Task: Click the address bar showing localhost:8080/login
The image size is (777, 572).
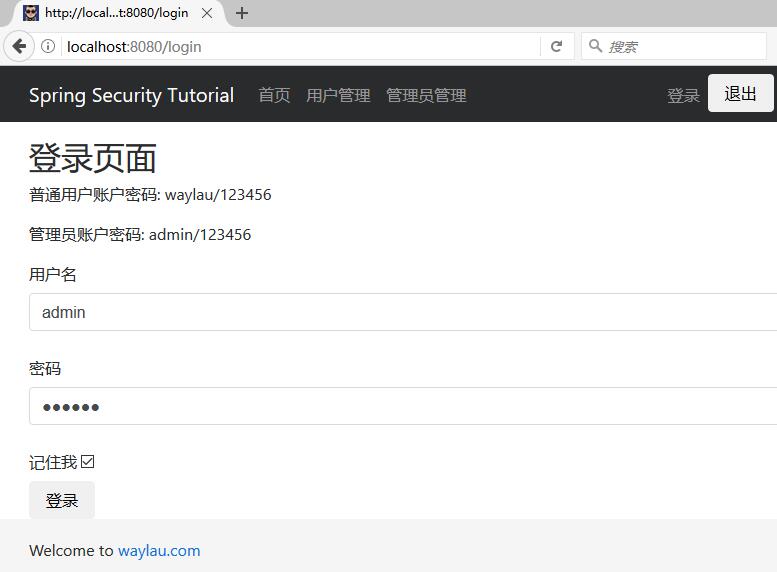Action: [x=300, y=47]
